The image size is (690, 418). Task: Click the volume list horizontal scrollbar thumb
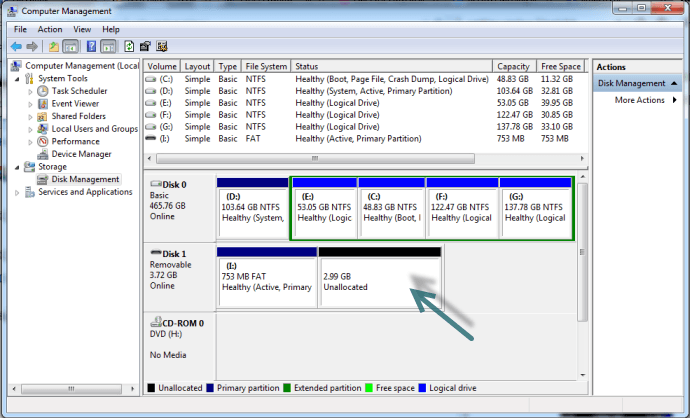(315, 158)
